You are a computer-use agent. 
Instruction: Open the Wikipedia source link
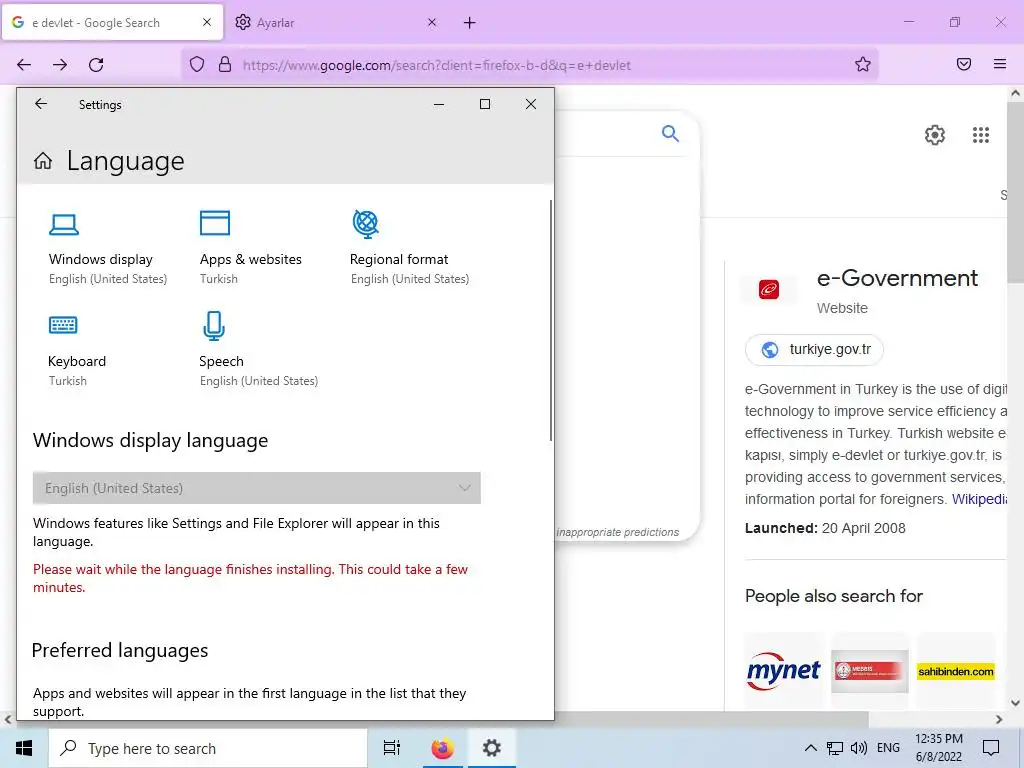[x=979, y=499]
